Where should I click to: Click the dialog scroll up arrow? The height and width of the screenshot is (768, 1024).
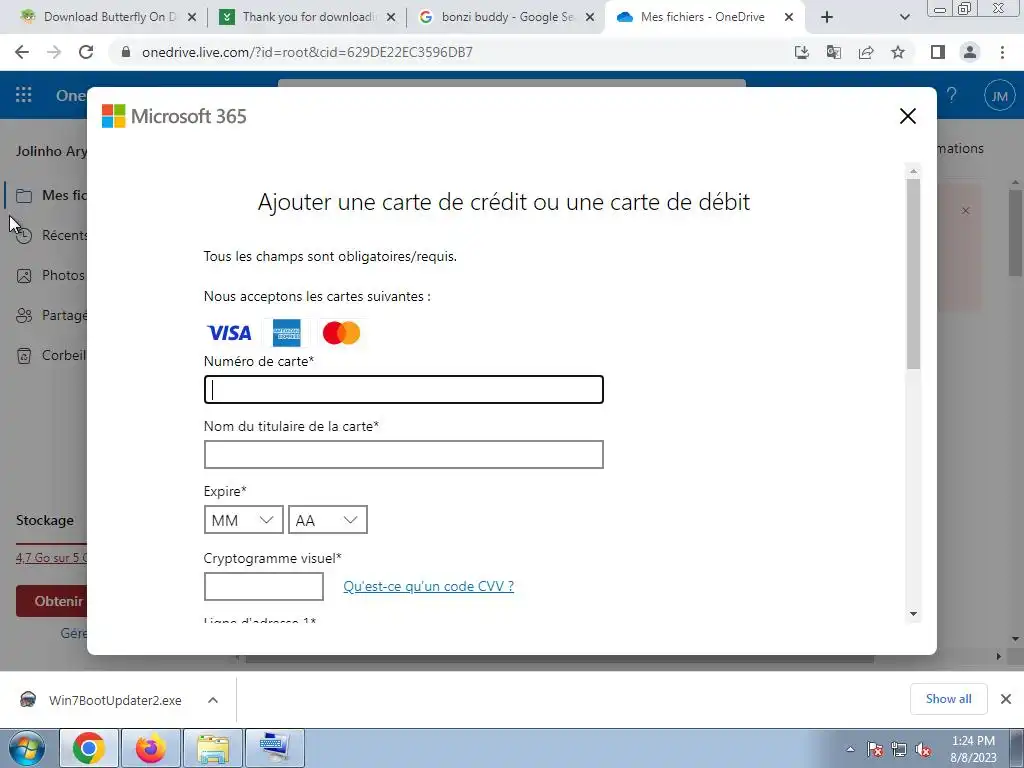point(913,171)
